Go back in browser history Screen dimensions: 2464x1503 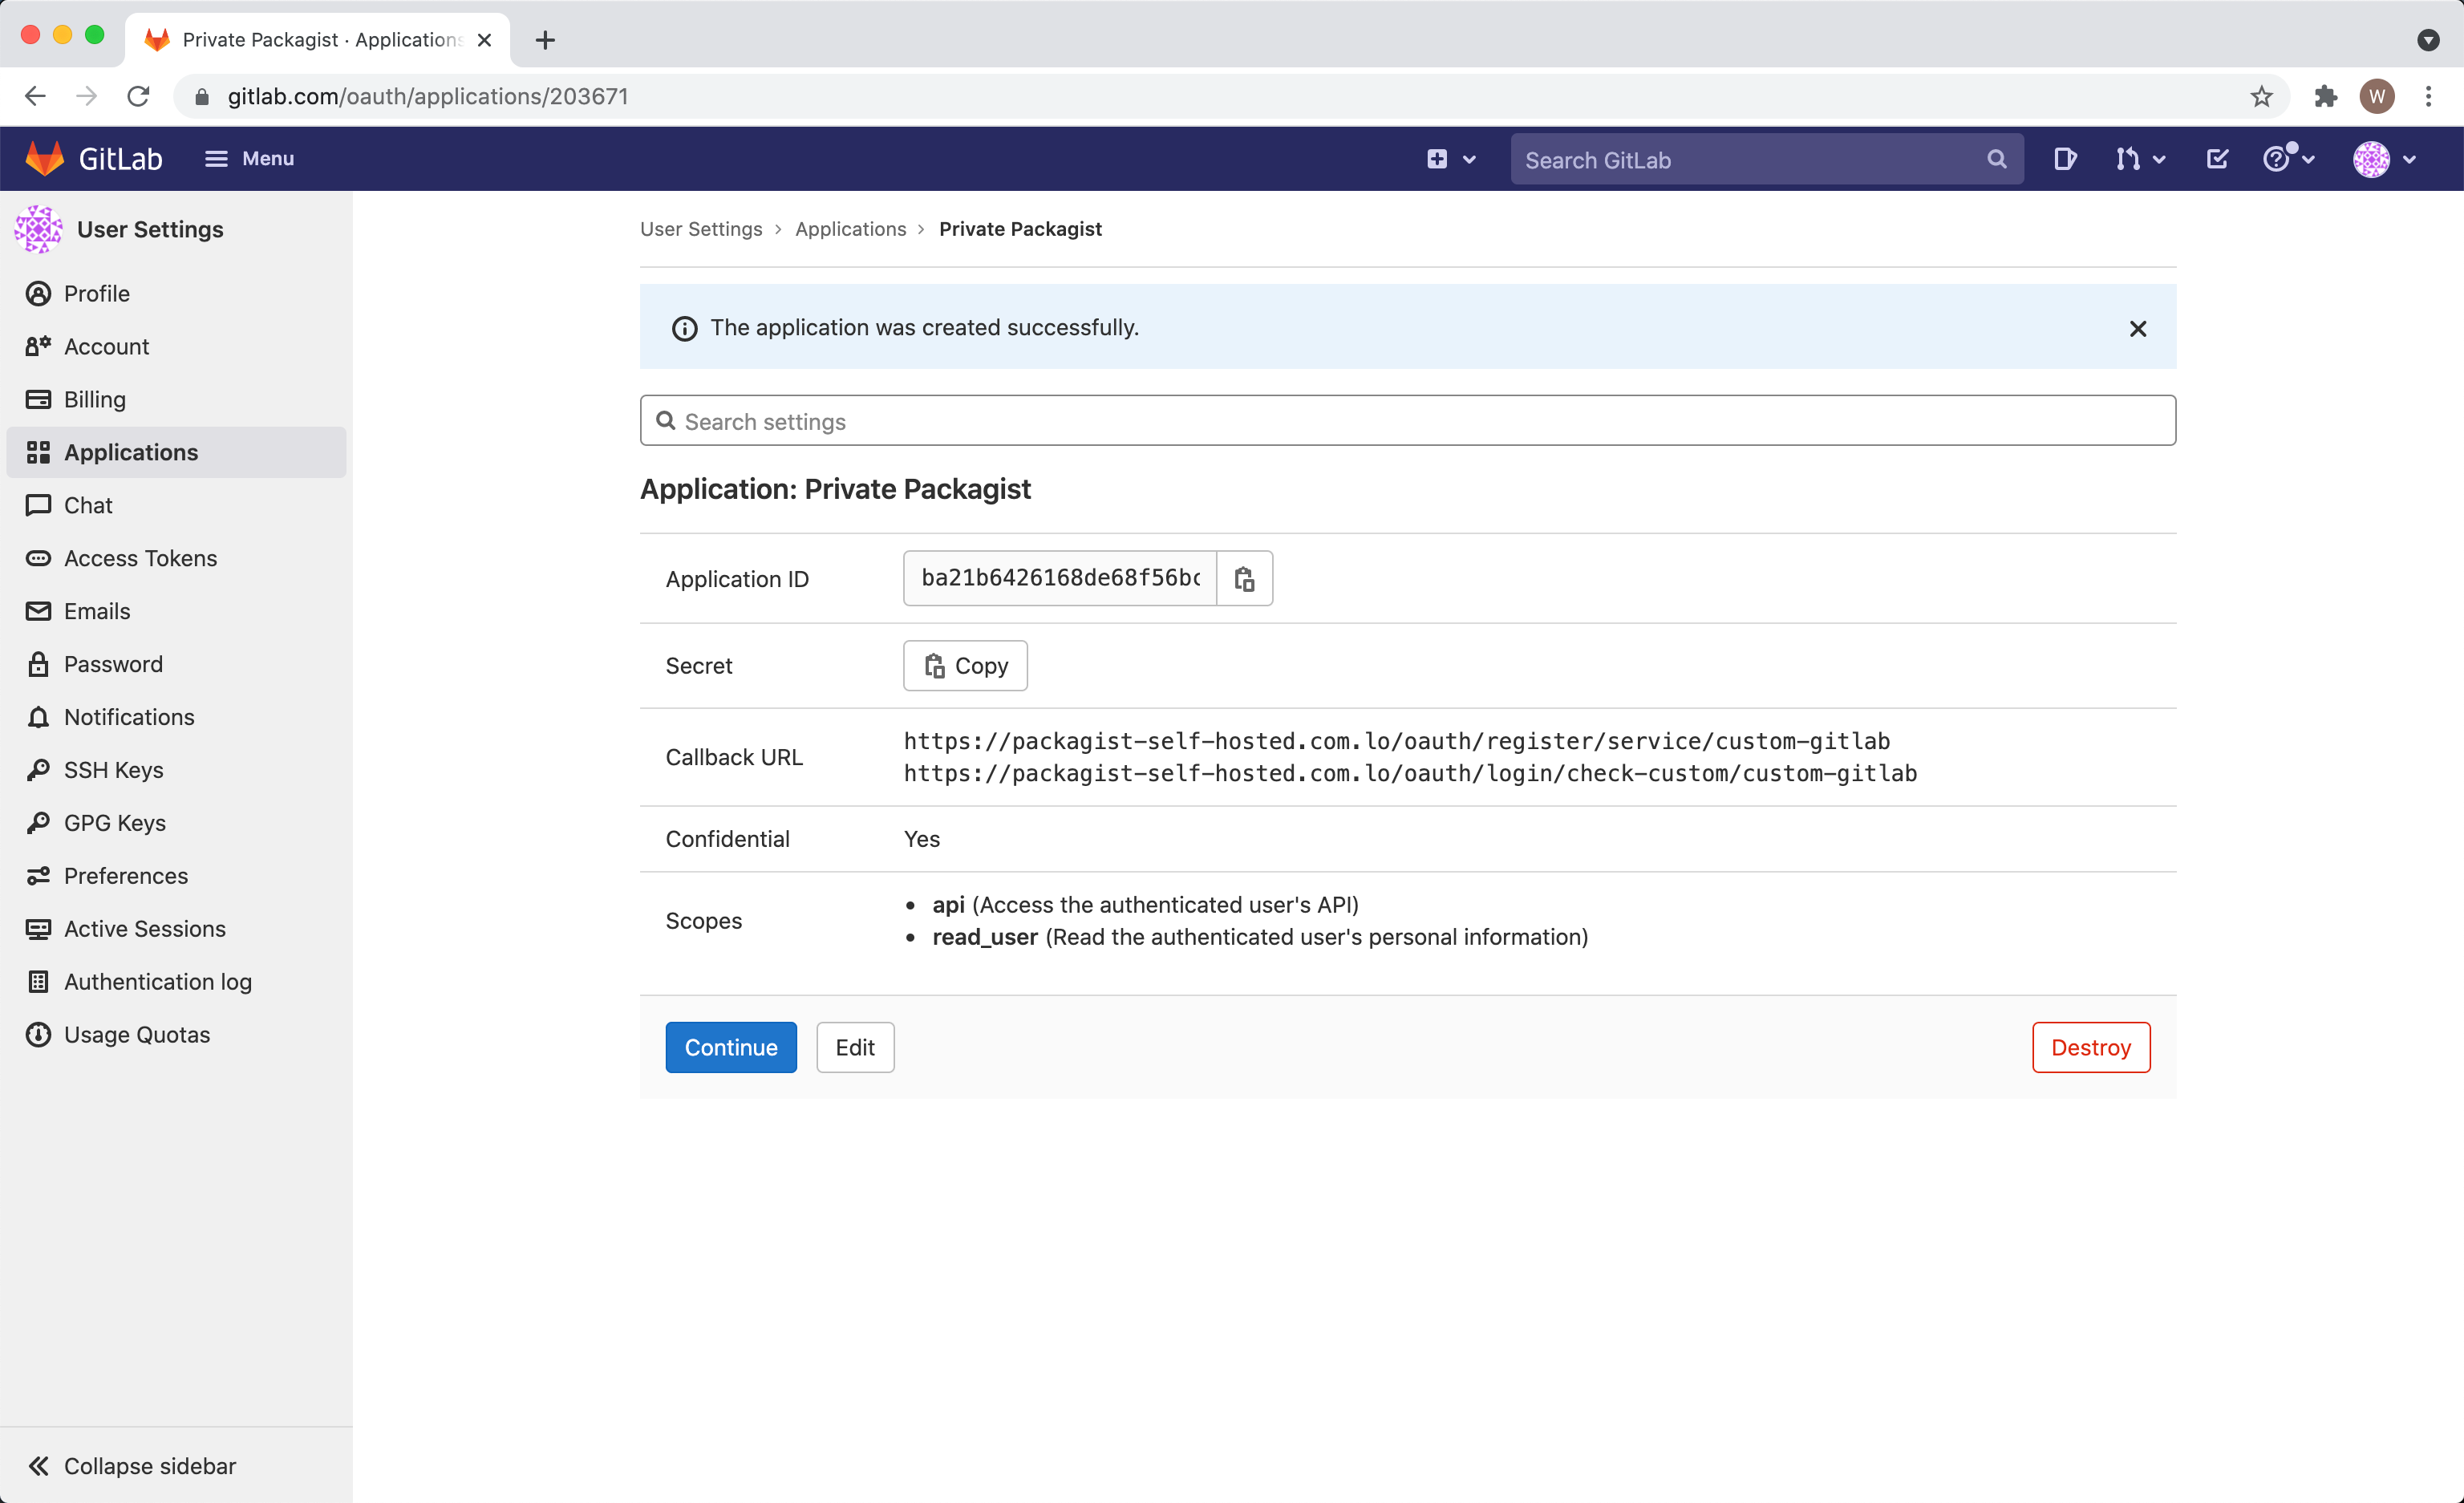35,96
